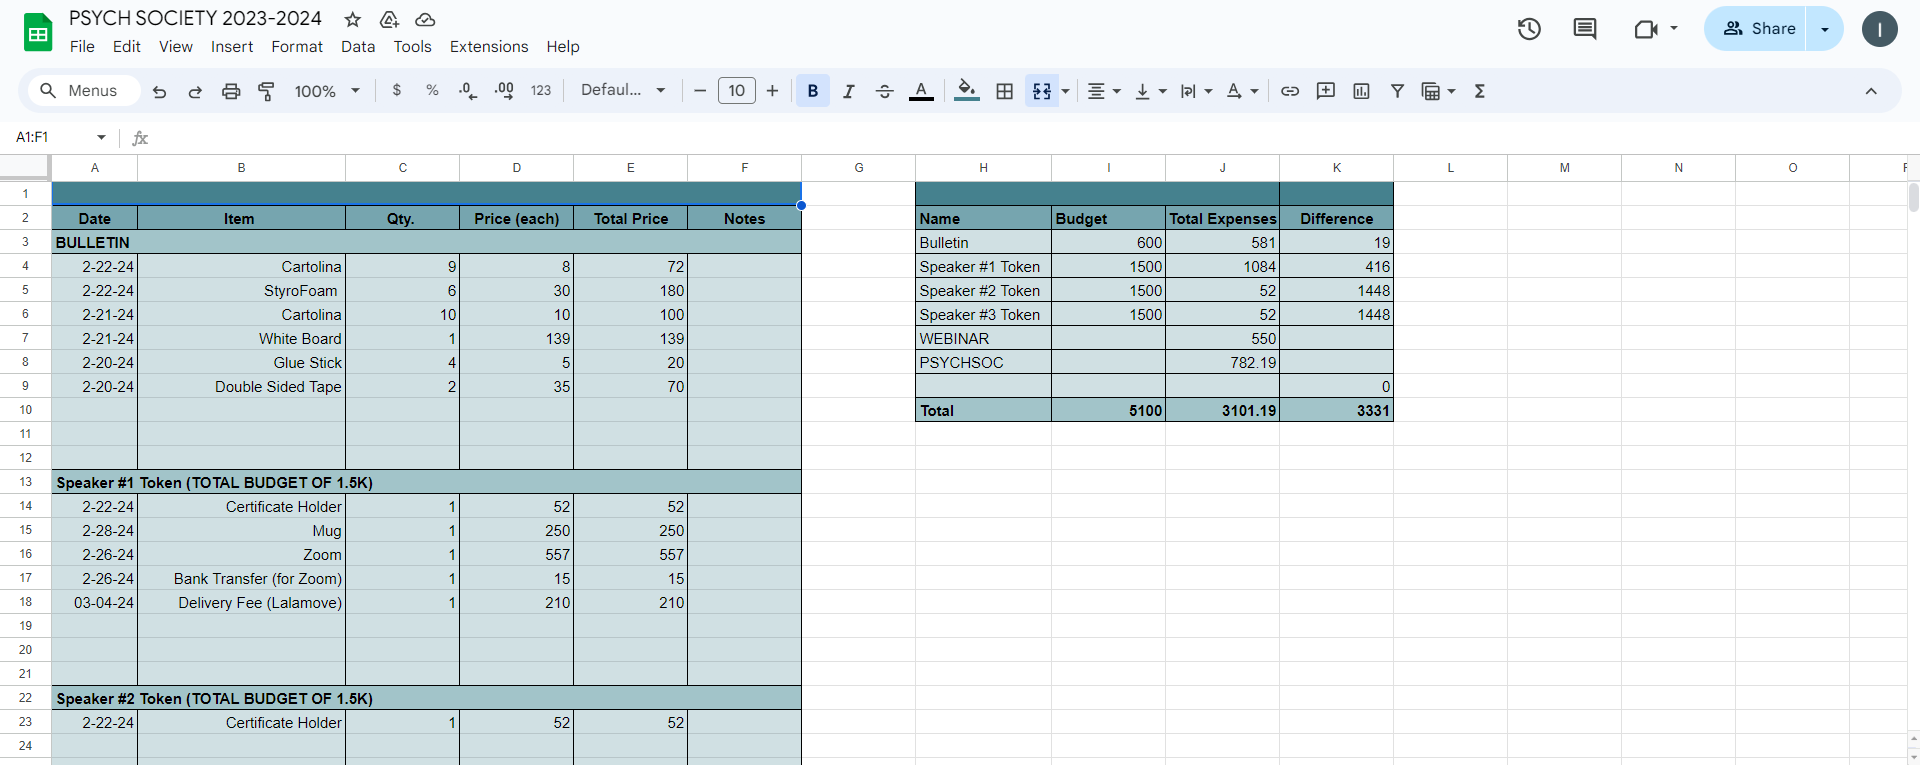The height and width of the screenshot is (765, 1920).
Task: Collapse the toolbar with the chevron
Action: 1871,91
